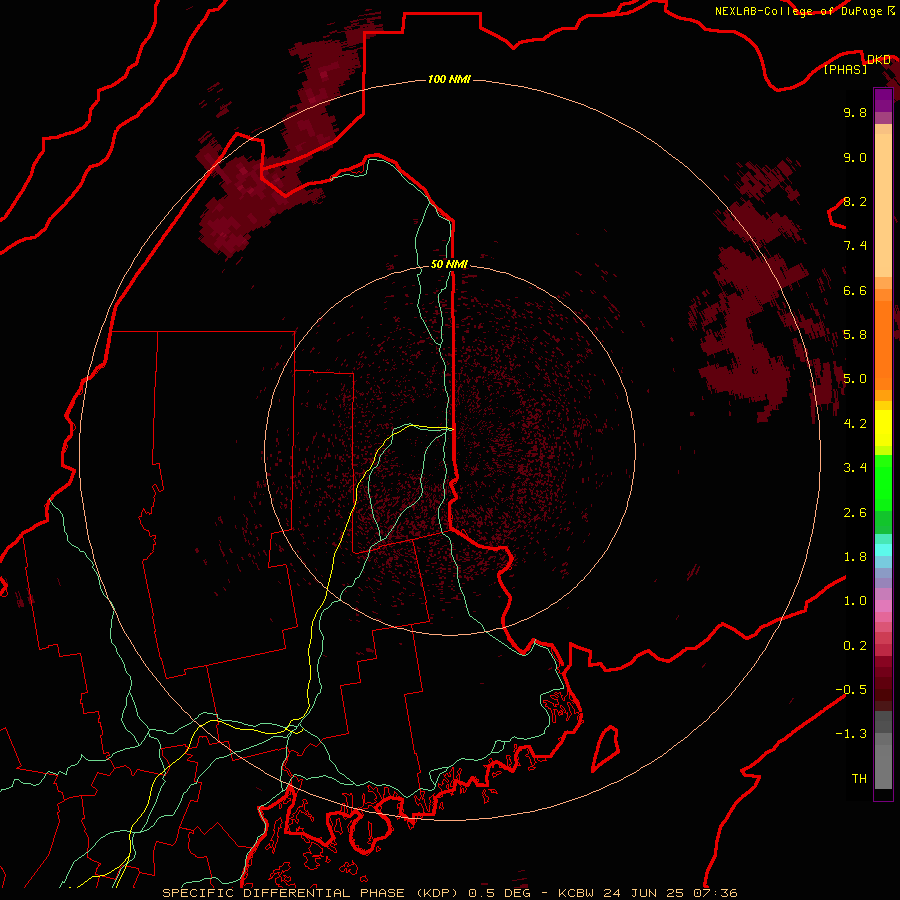Screen dimensions: 900x900
Task: Click the 9.8 legend value
Action: point(855,112)
